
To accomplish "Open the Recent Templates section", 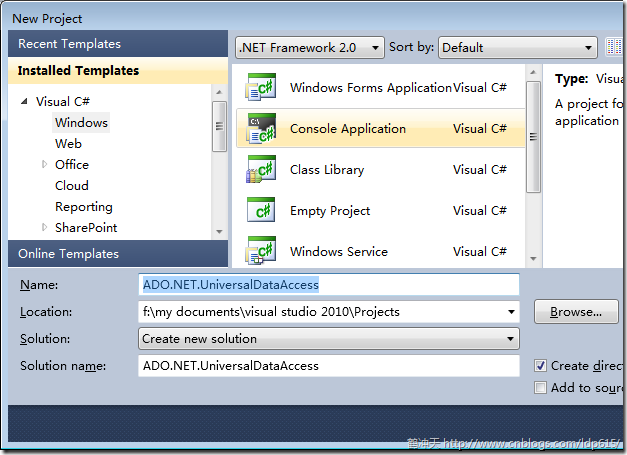I will point(118,44).
